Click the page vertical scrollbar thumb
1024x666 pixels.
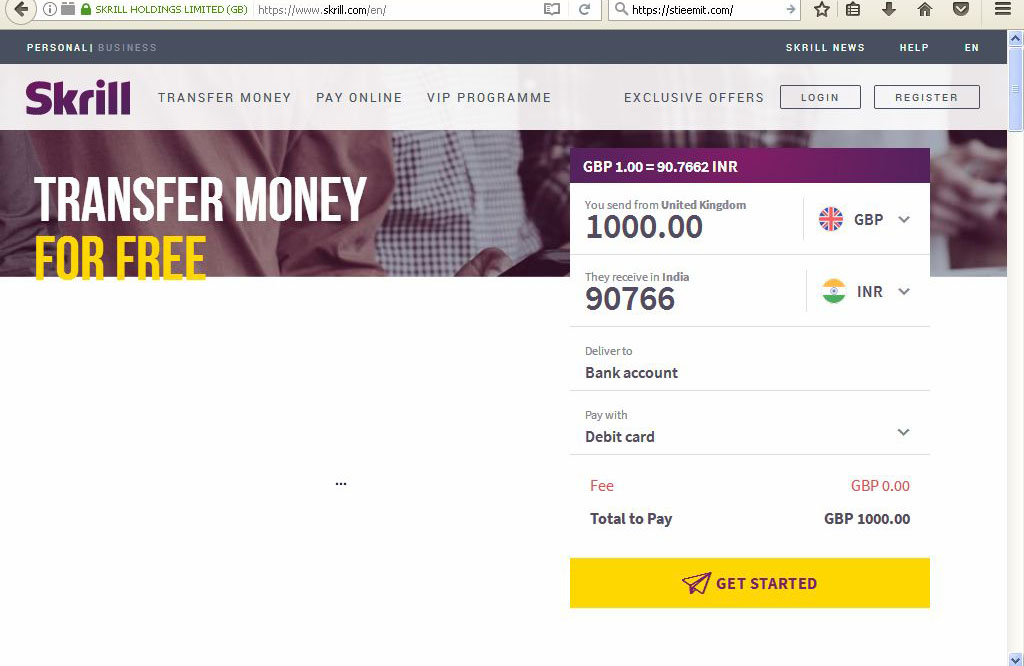[1016, 89]
